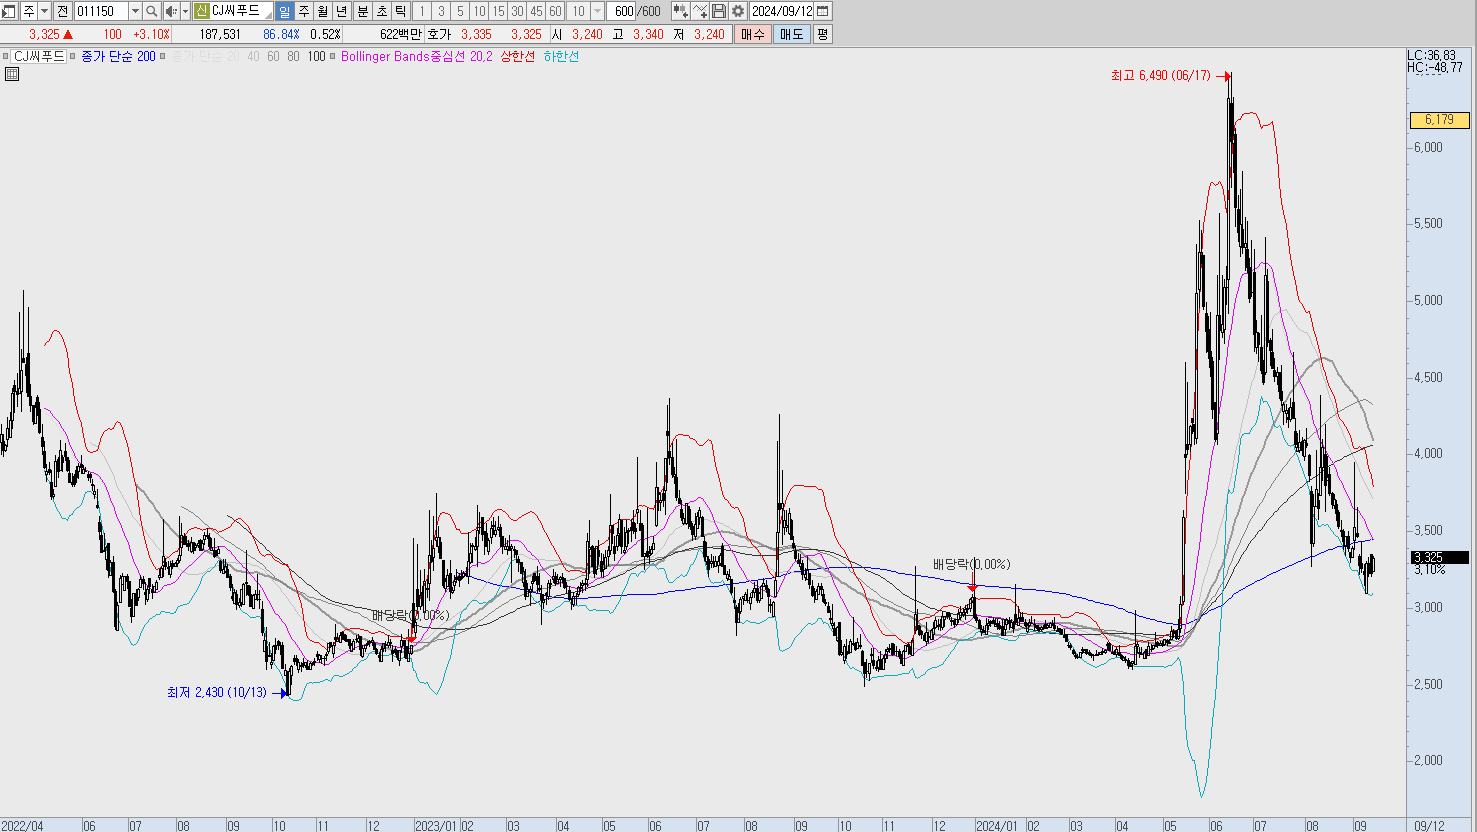
Task: Click the green 신 badge icon
Action: click(202, 11)
